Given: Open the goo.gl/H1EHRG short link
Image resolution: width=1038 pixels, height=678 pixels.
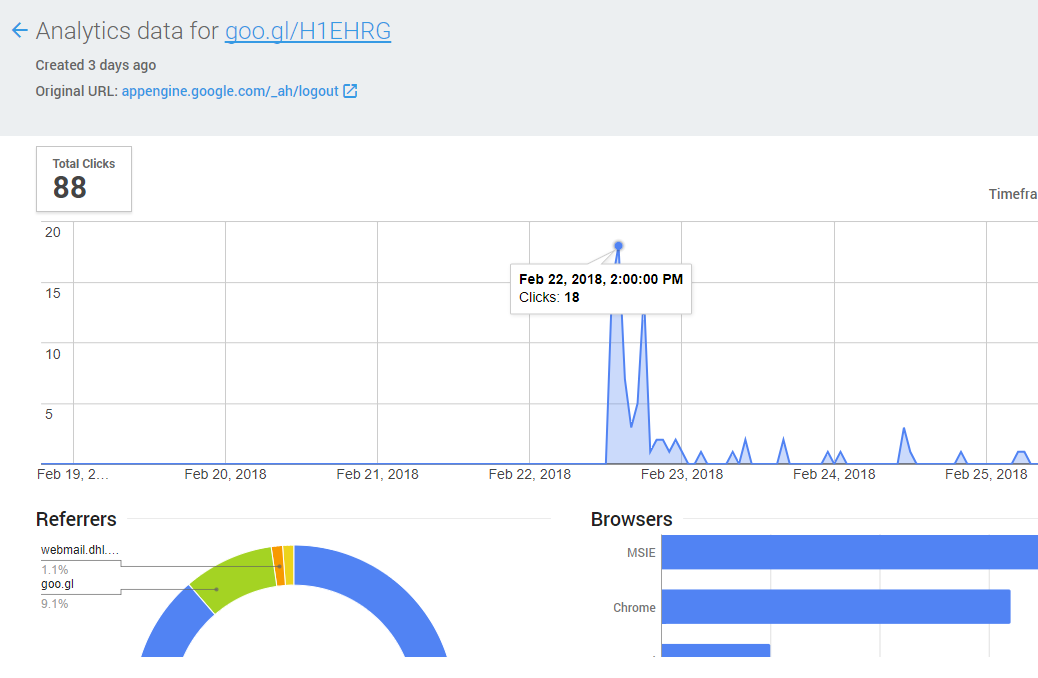Looking at the screenshot, I should tap(308, 31).
